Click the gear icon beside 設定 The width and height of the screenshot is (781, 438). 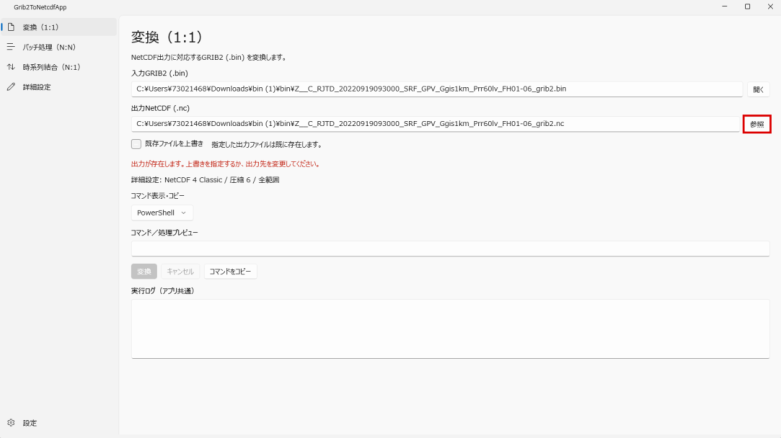click(x=11, y=423)
